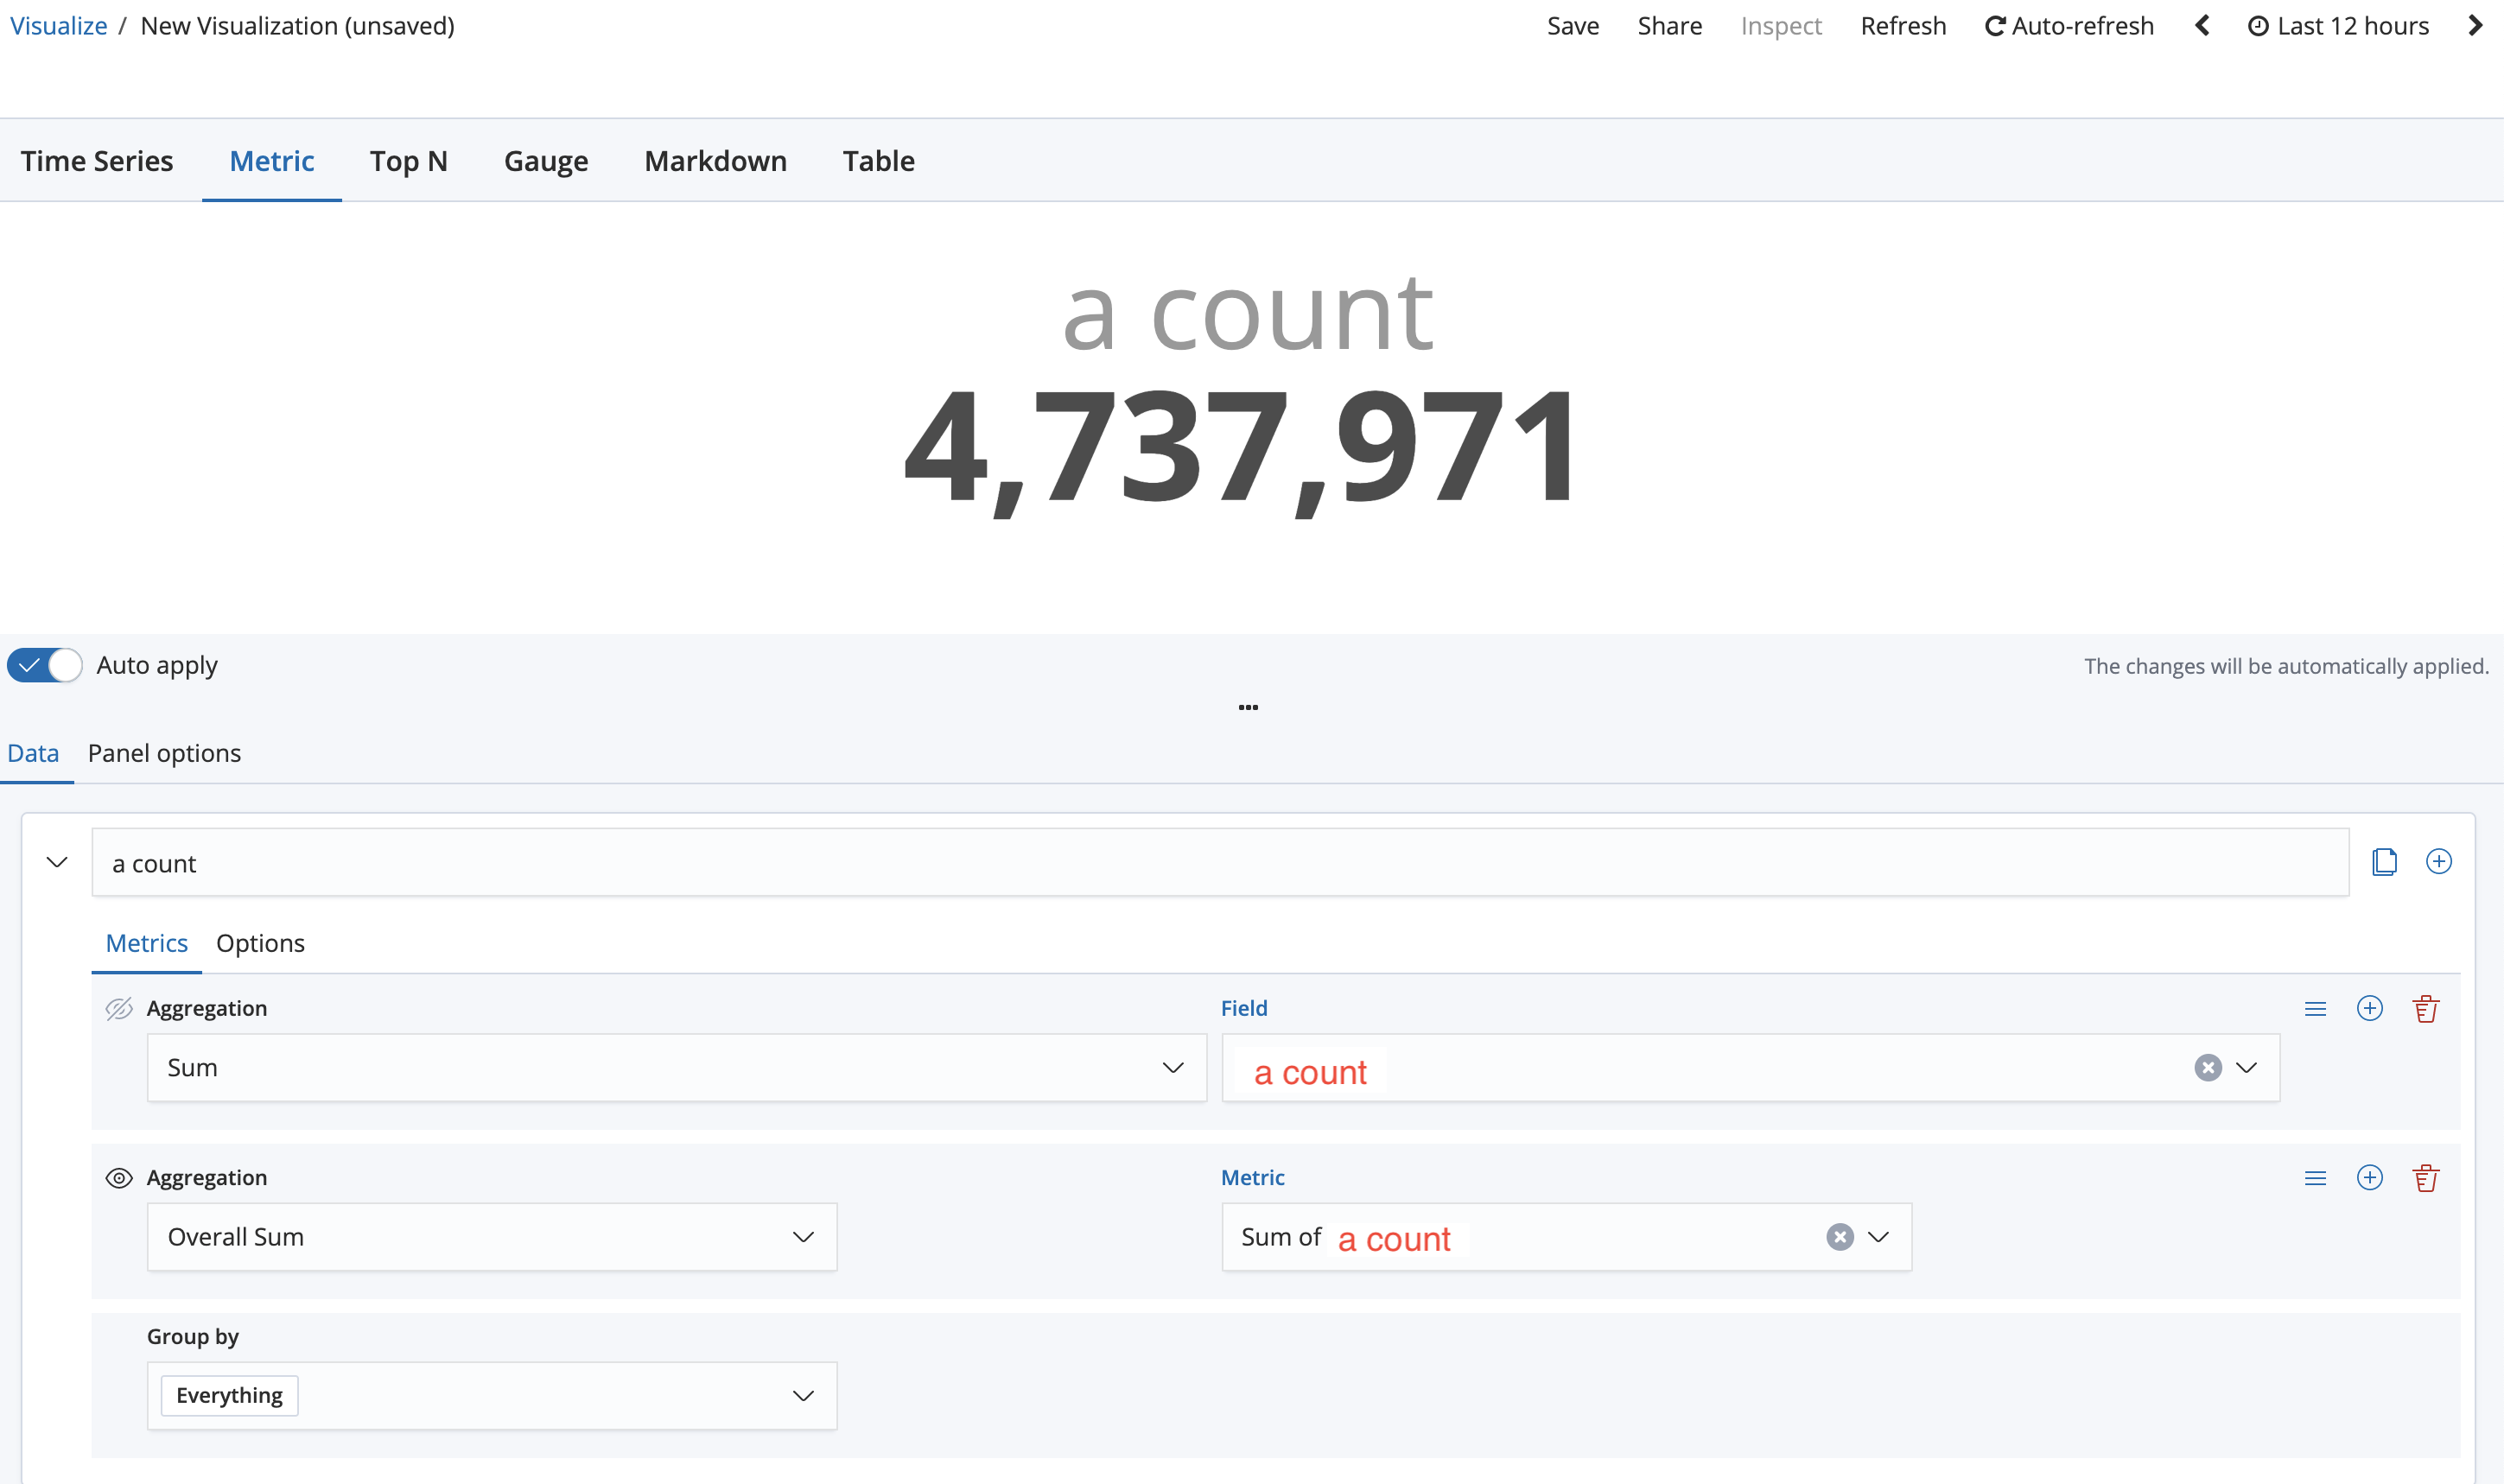The width and height of the screenshot is (2504, 1484).
Task: Hide the Overall Sum aggregation metric
Action: click(119, 1178)
